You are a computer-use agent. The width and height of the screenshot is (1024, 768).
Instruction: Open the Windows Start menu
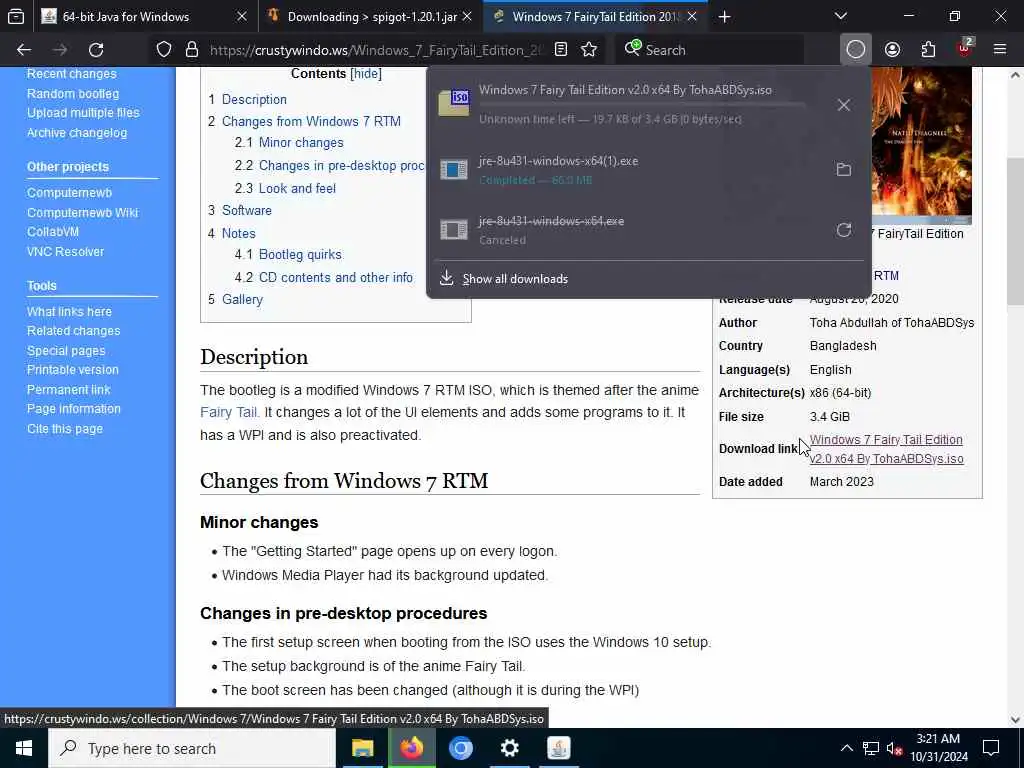pos(24,748)
